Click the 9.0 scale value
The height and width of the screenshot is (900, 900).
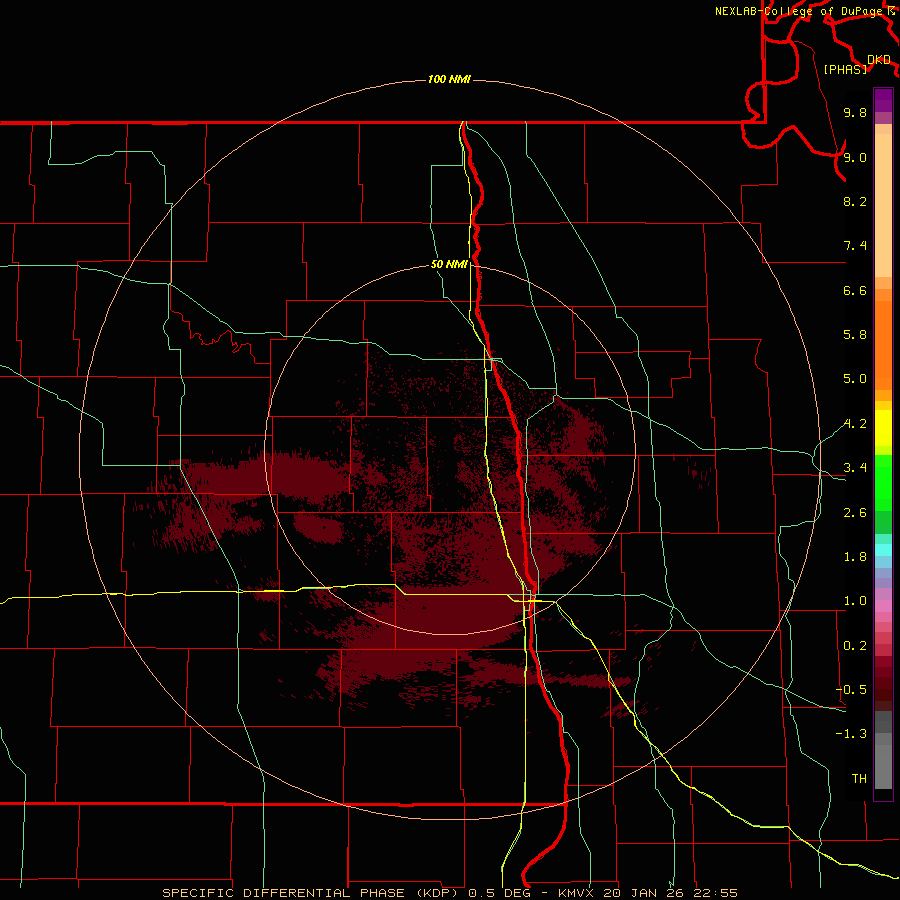[855, 157]
